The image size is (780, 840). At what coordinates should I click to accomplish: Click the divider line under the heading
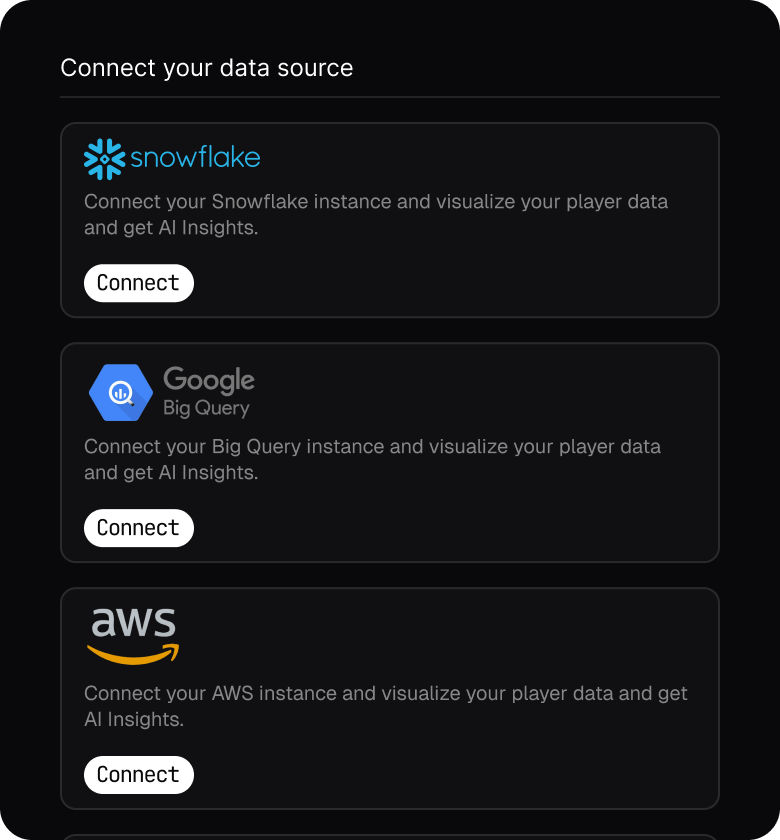[x=390, y=97]
